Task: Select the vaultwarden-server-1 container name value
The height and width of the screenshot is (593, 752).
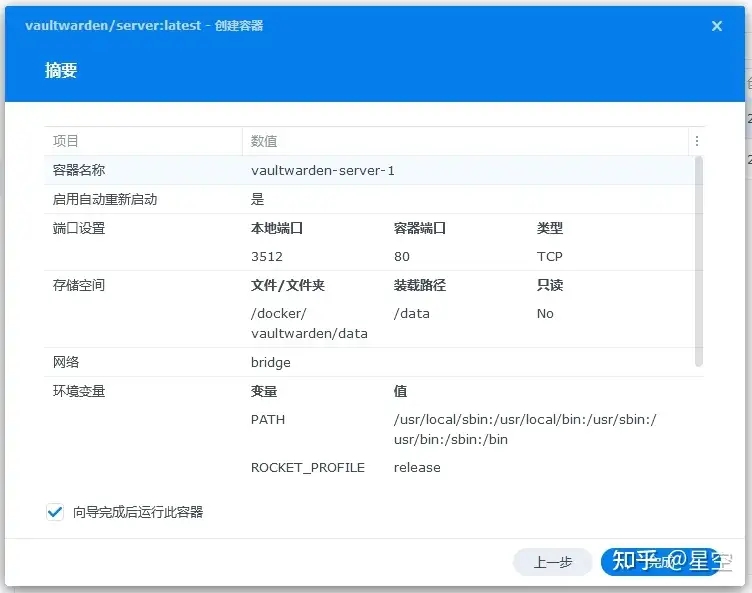Action: click(323, 171)
